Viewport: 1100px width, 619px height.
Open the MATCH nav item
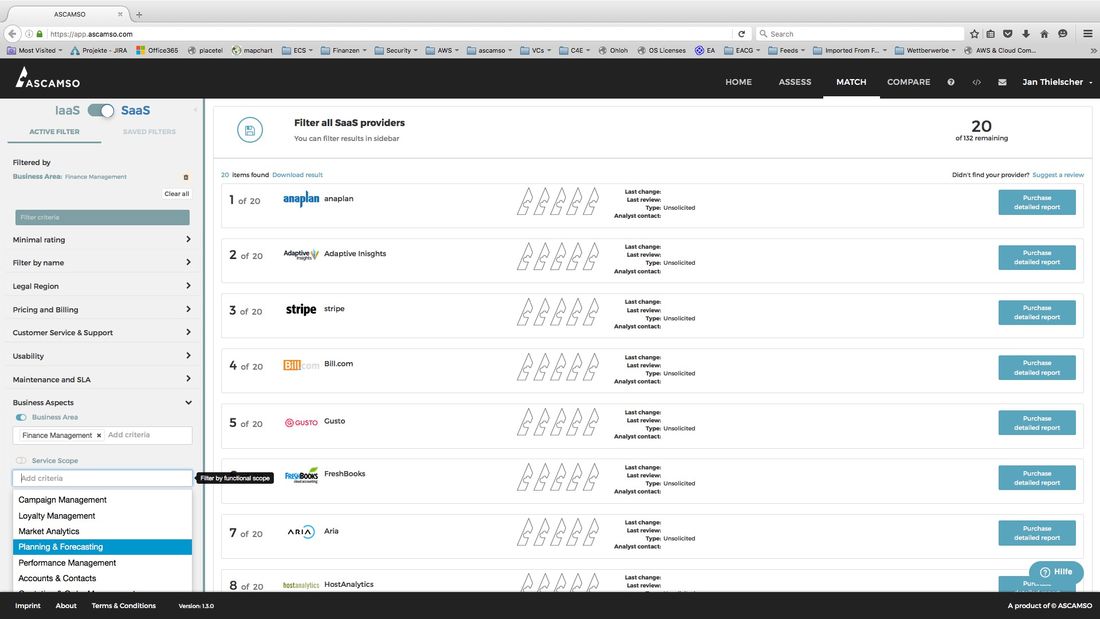coord(851,82)
